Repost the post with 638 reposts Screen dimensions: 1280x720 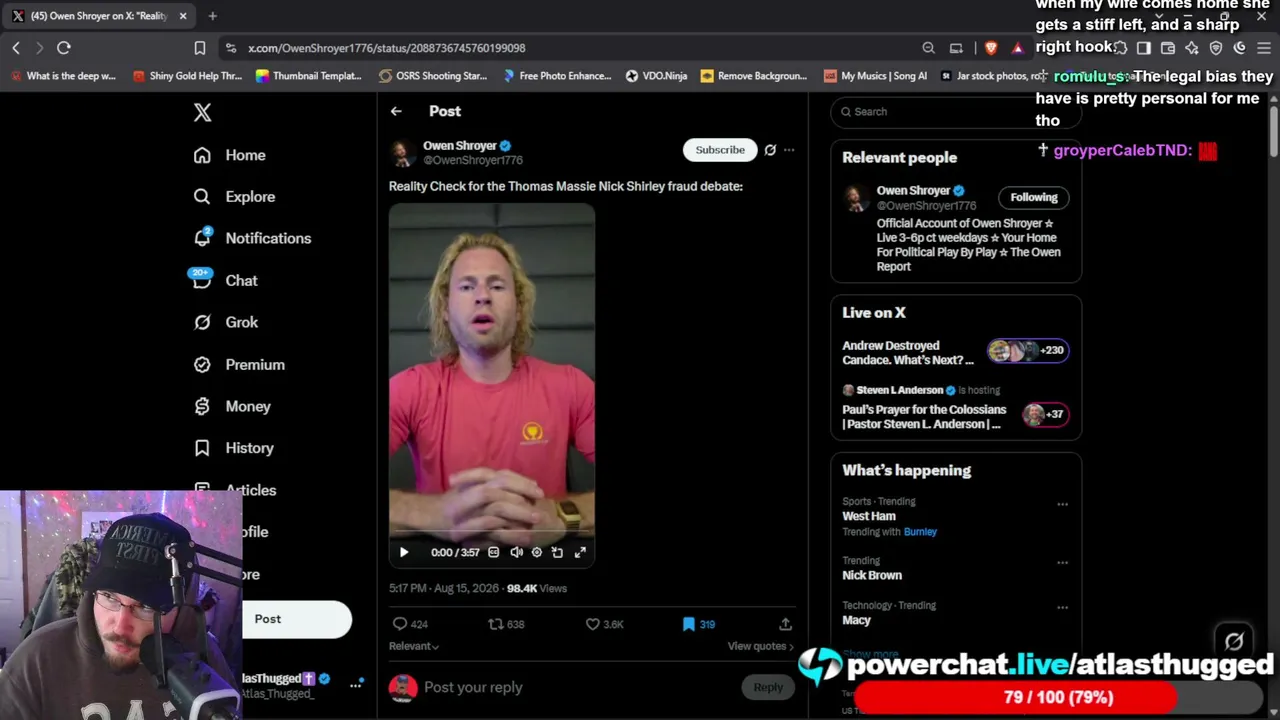(506, 624)
